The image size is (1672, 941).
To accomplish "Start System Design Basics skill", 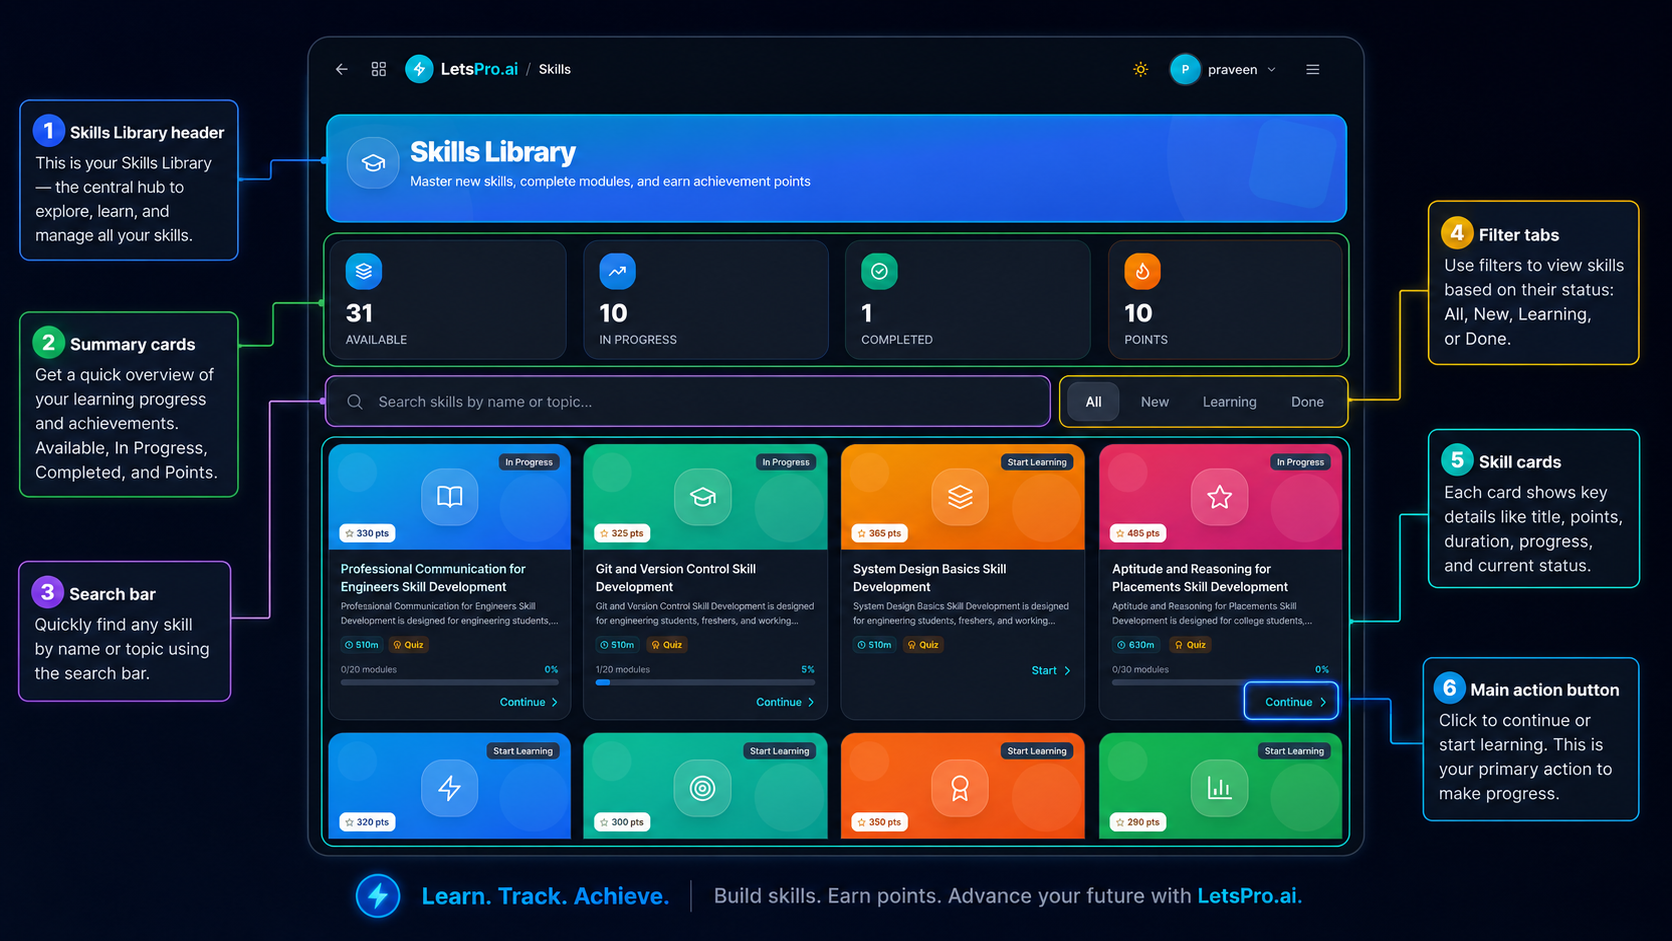I will [1051, 671].
